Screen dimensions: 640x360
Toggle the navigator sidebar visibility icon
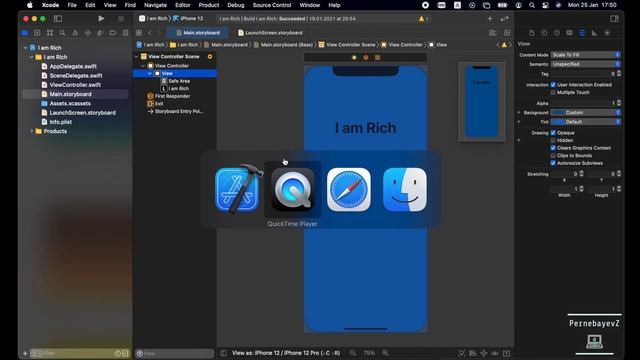[x=58, y=19]
